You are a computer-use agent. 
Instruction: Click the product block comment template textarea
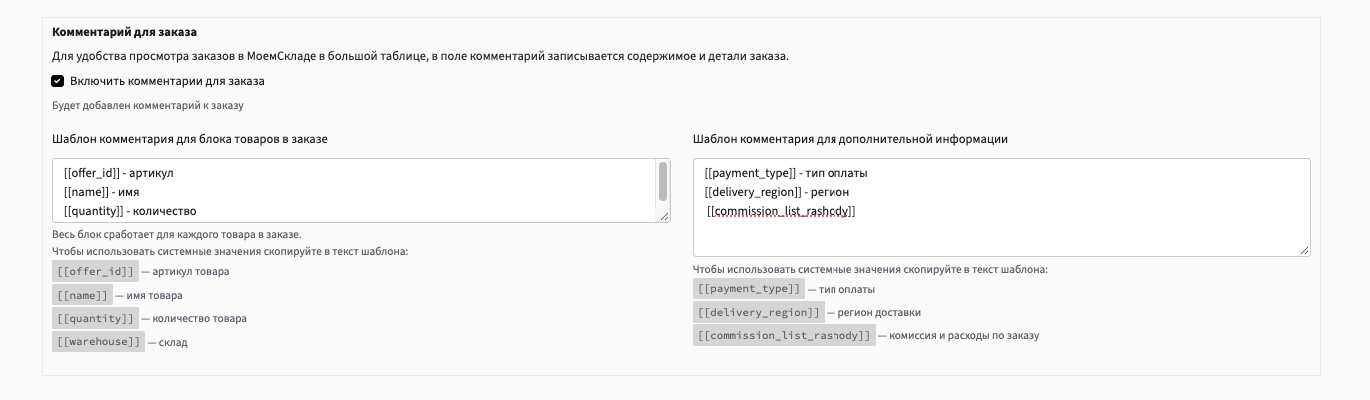361,190
